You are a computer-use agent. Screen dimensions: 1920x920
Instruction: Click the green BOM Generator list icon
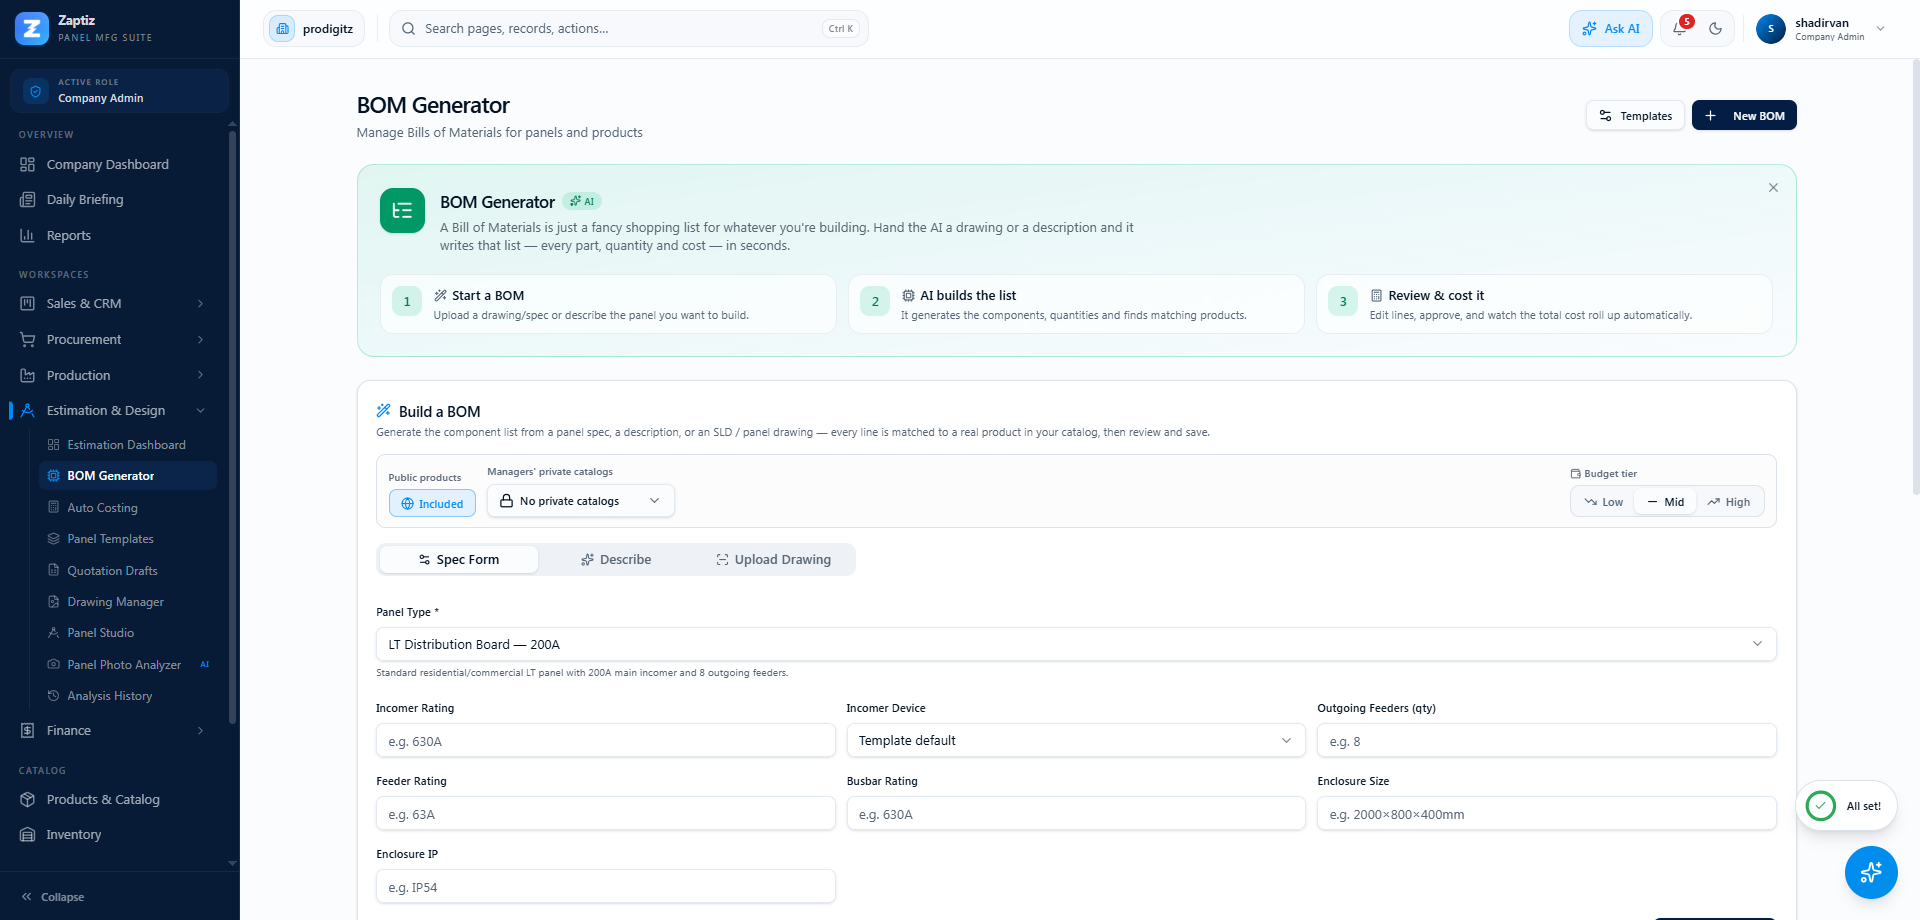point(402,210)
